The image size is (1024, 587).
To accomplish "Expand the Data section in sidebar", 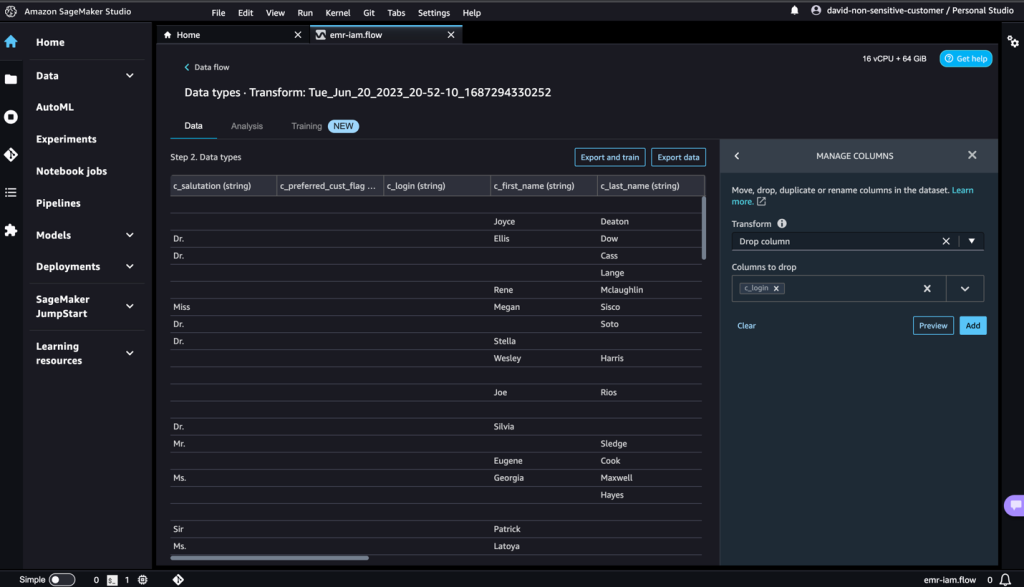I will 129,76.
